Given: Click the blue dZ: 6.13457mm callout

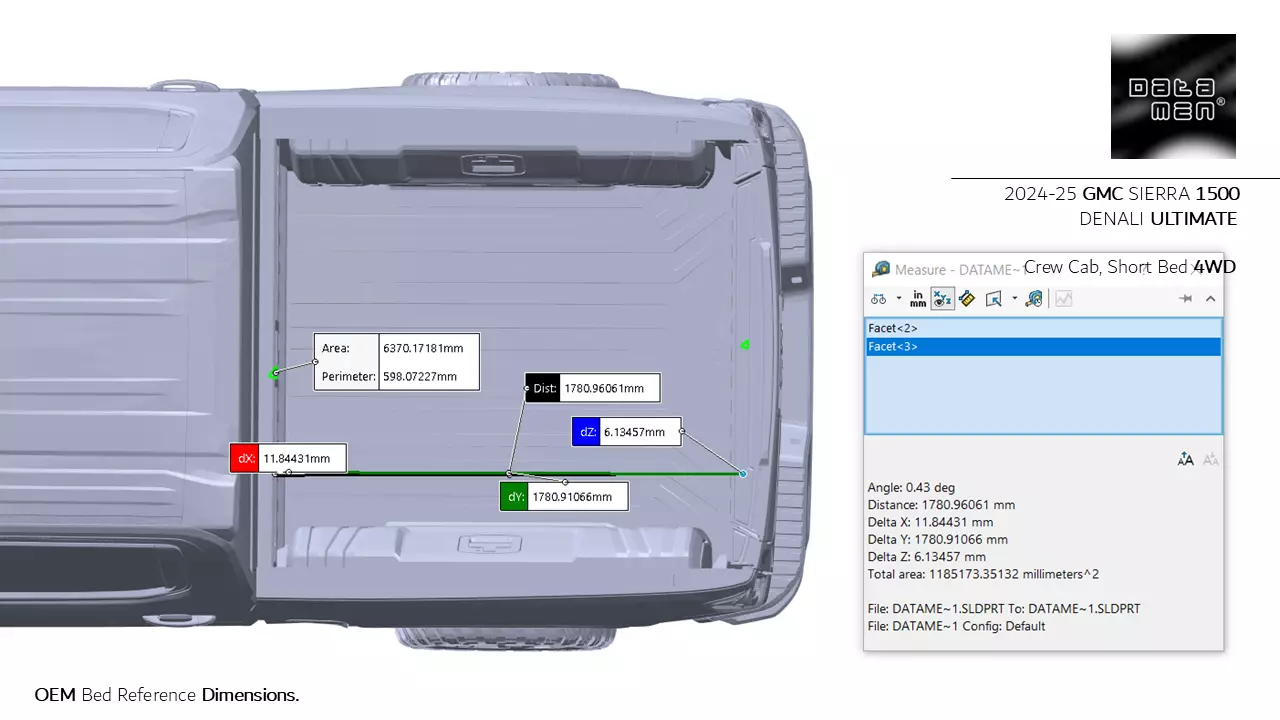Looking at the screenshot, I should 626,432.
